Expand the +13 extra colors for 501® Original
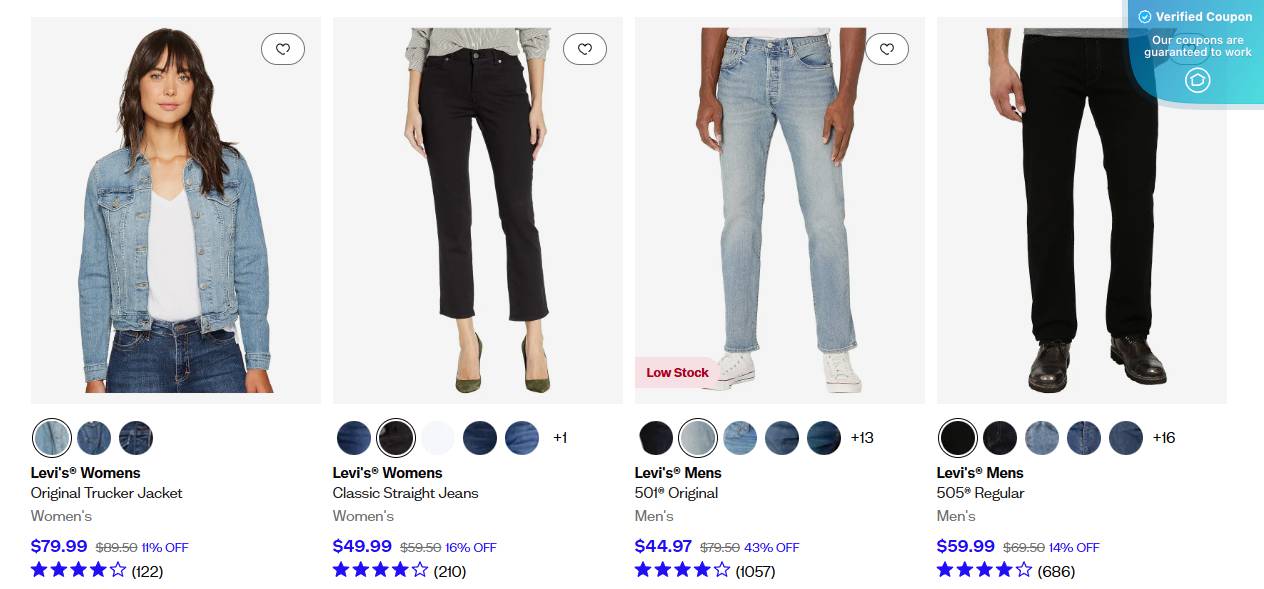 point(862,437)
